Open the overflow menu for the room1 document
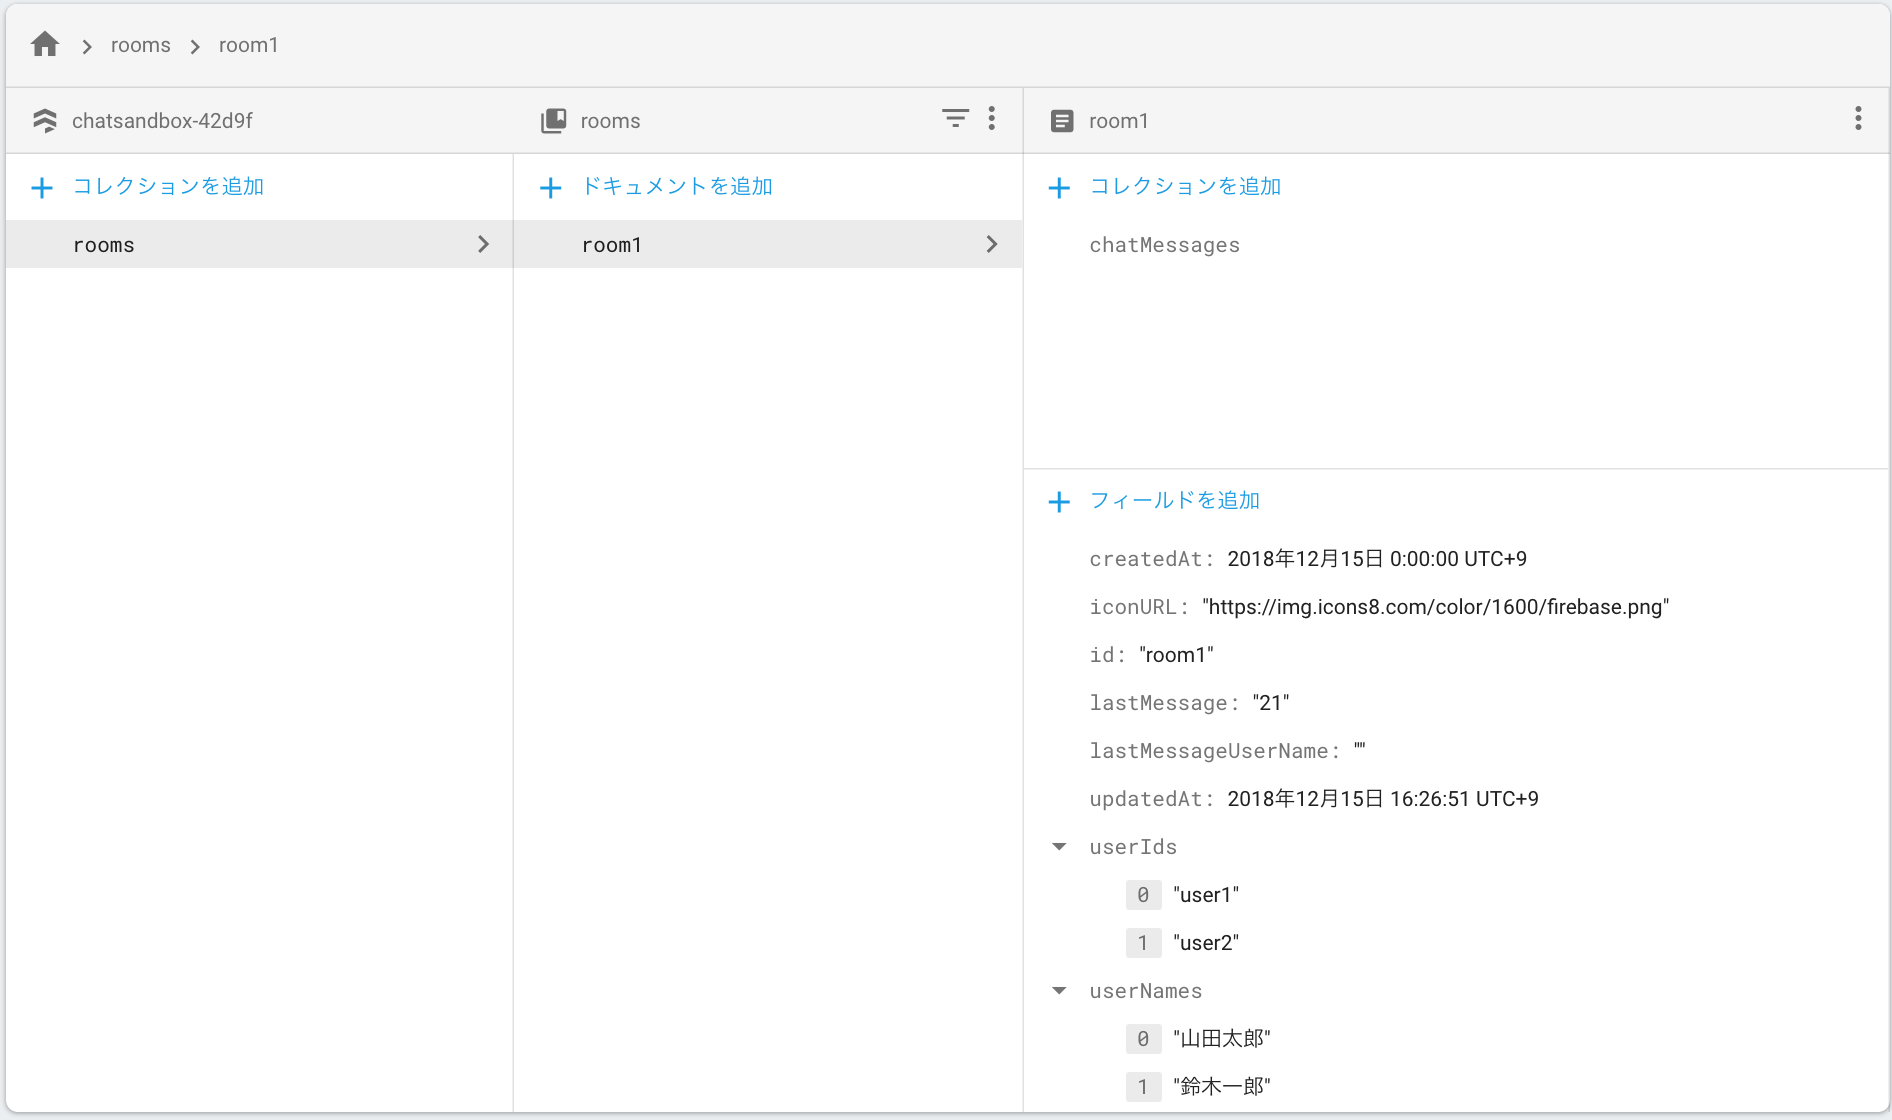The height and width of the screenshot is (1120, 1892). [x=1858, y=119]
